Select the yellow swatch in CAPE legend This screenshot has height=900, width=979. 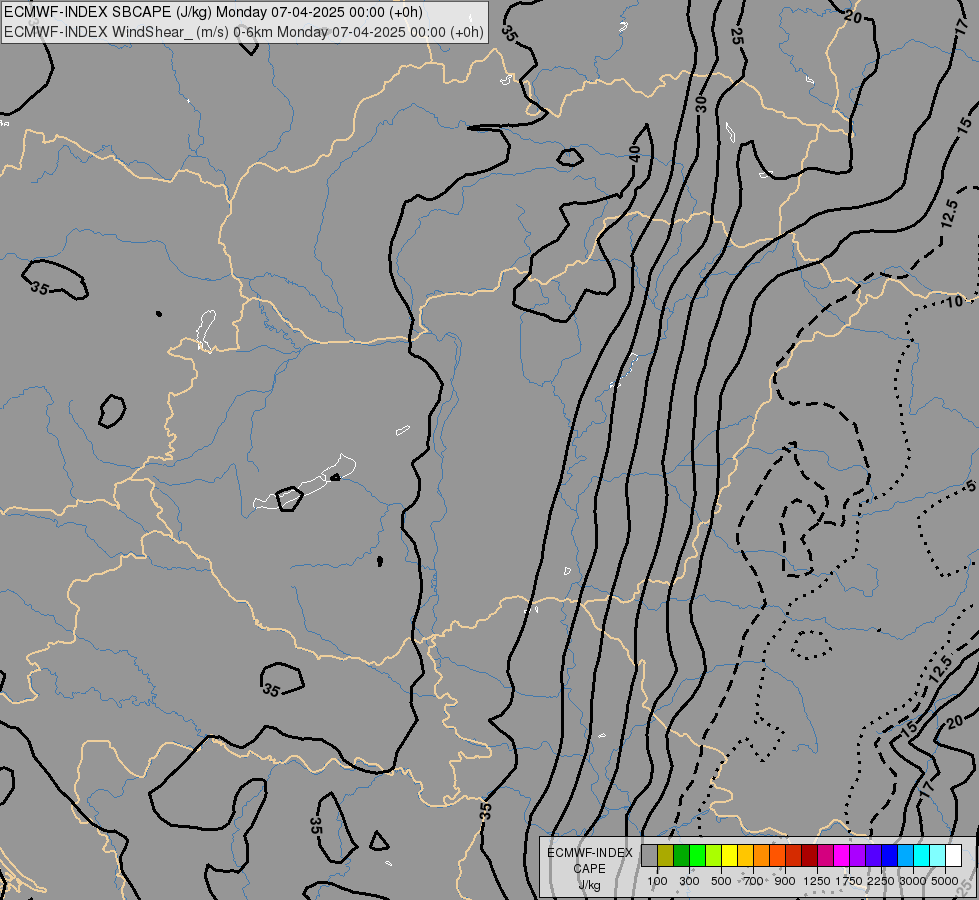729,855
